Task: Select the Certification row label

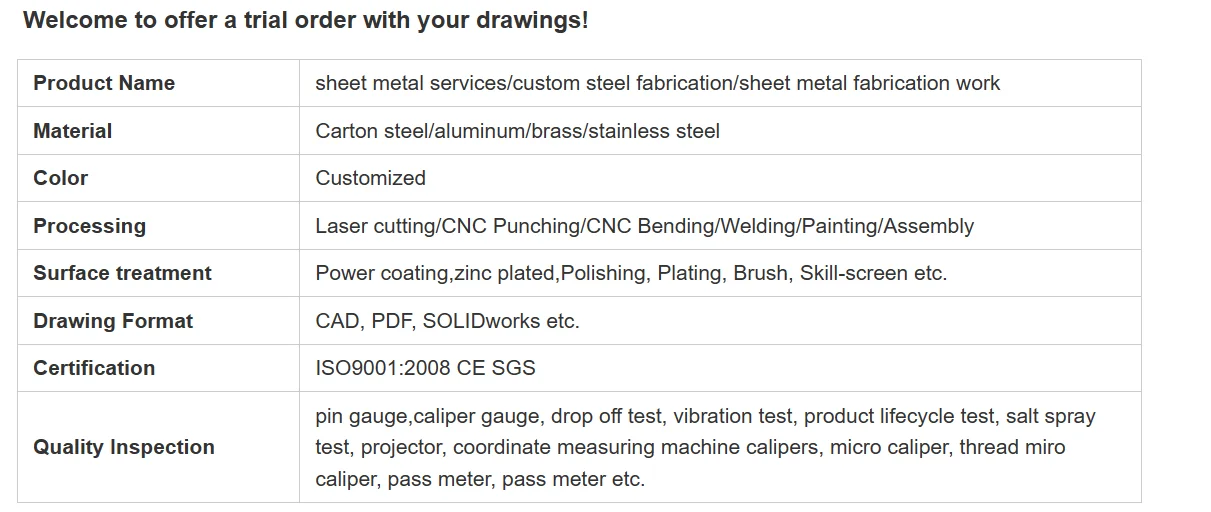Action: (94, 368)
